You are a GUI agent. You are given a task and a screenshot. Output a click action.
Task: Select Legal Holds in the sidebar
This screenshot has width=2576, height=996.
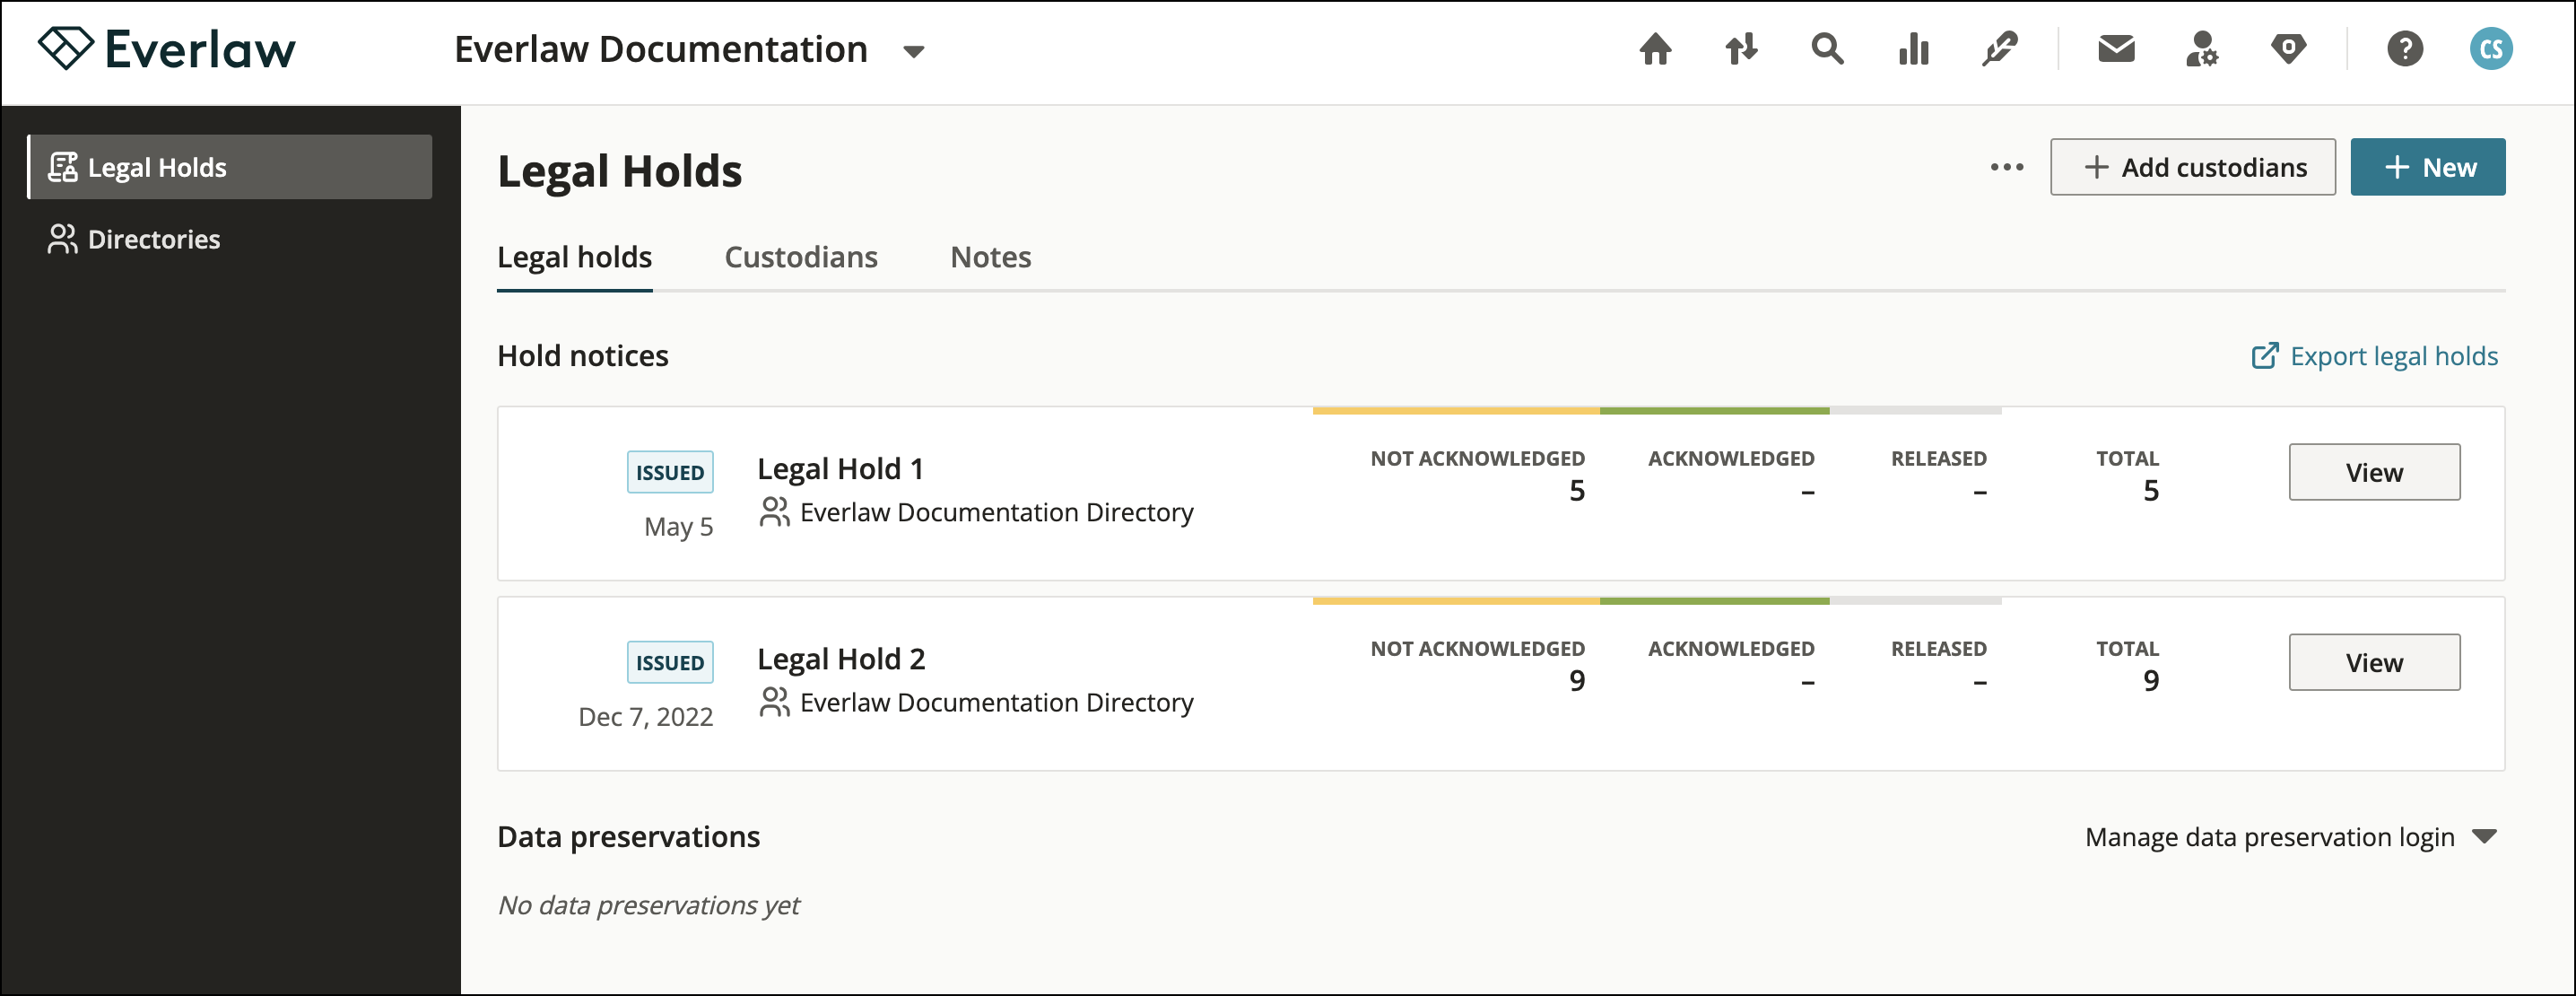(x=157, y=167)
